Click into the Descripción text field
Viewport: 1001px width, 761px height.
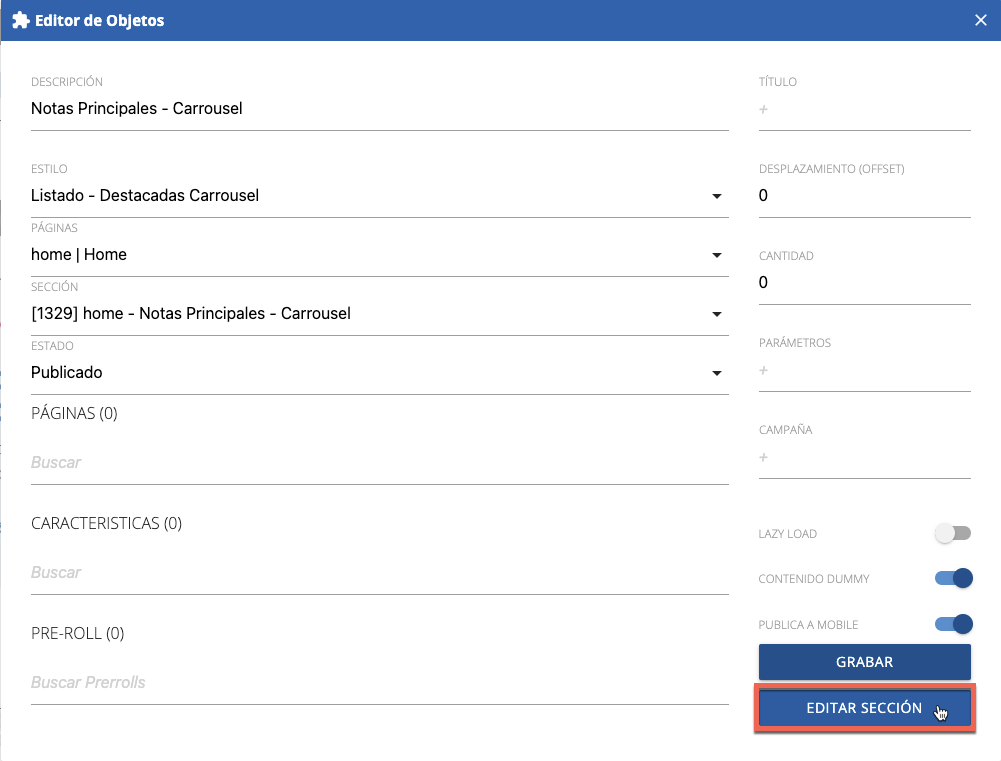[378, 109]
